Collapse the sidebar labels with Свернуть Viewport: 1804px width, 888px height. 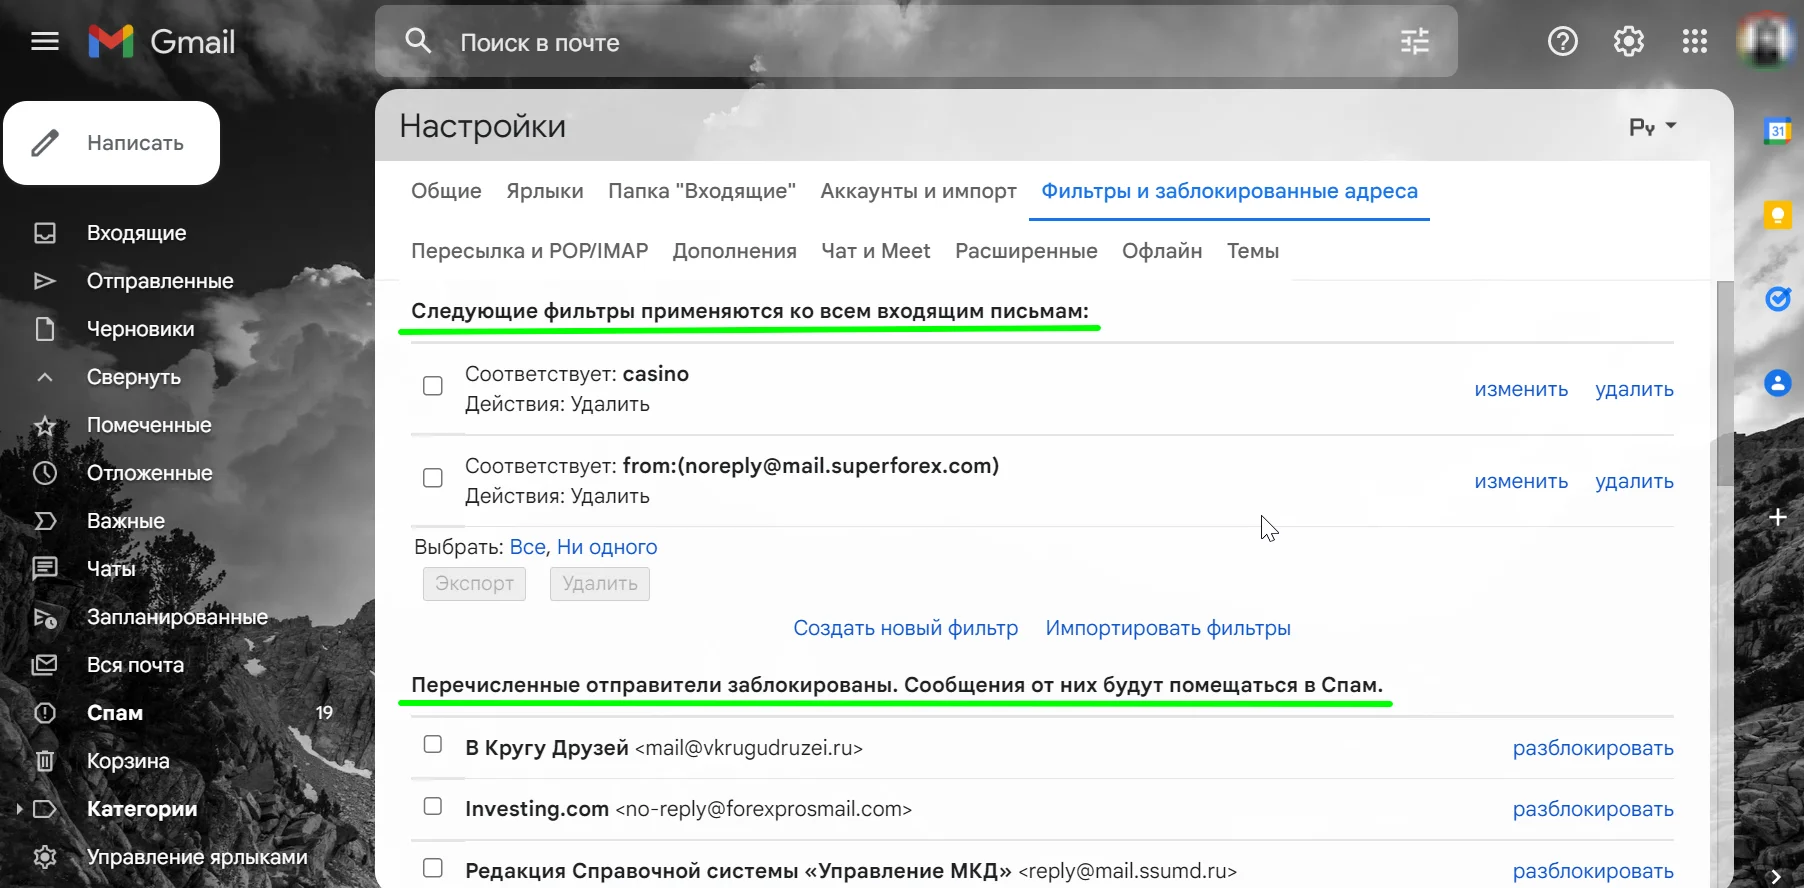click(x=133, y=377)
